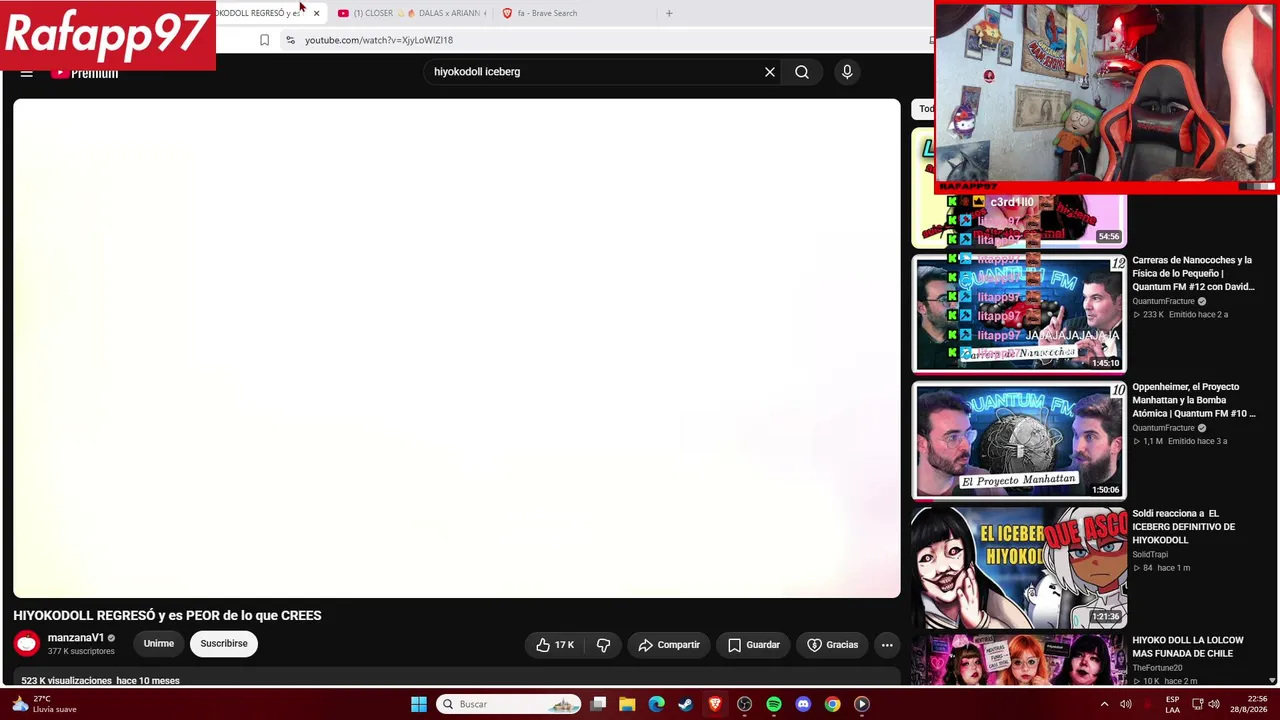Open Google Chrome from the taskbar
This screenshot has width=1280, height=720.
coord(832,704)
